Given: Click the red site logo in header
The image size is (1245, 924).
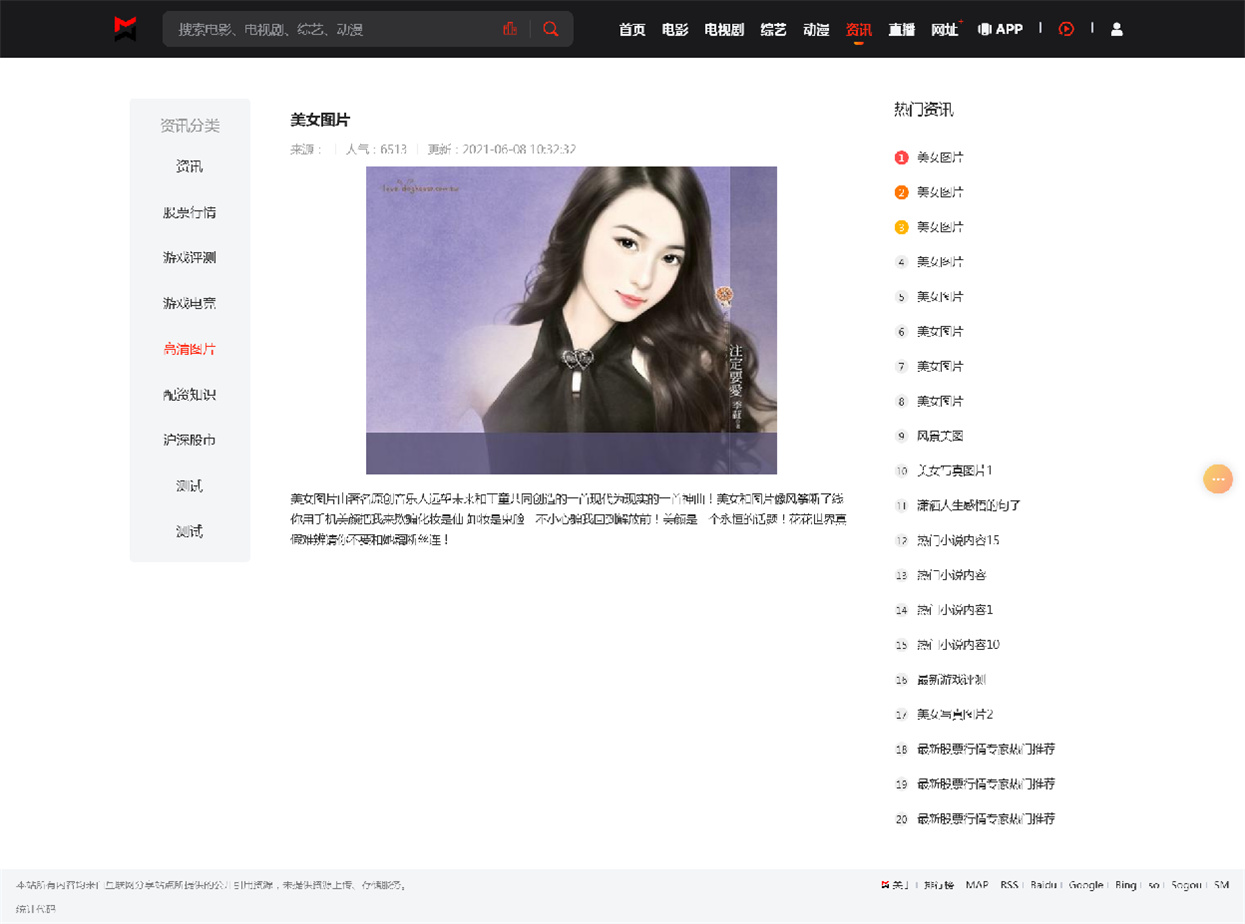Looking at the screenshot, I should (125, 29).
